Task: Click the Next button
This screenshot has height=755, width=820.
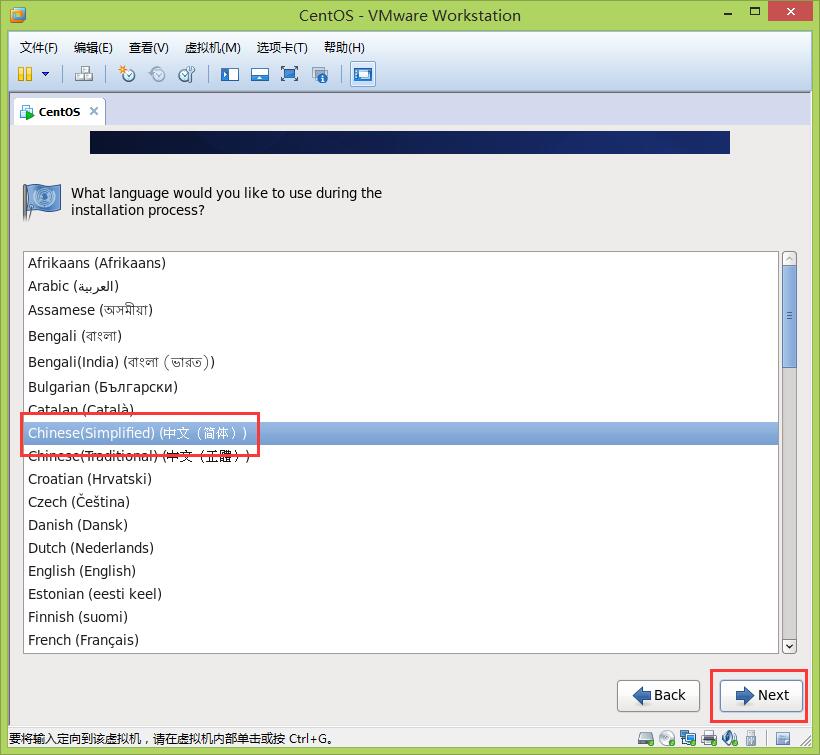Action: tap(761, 695)
